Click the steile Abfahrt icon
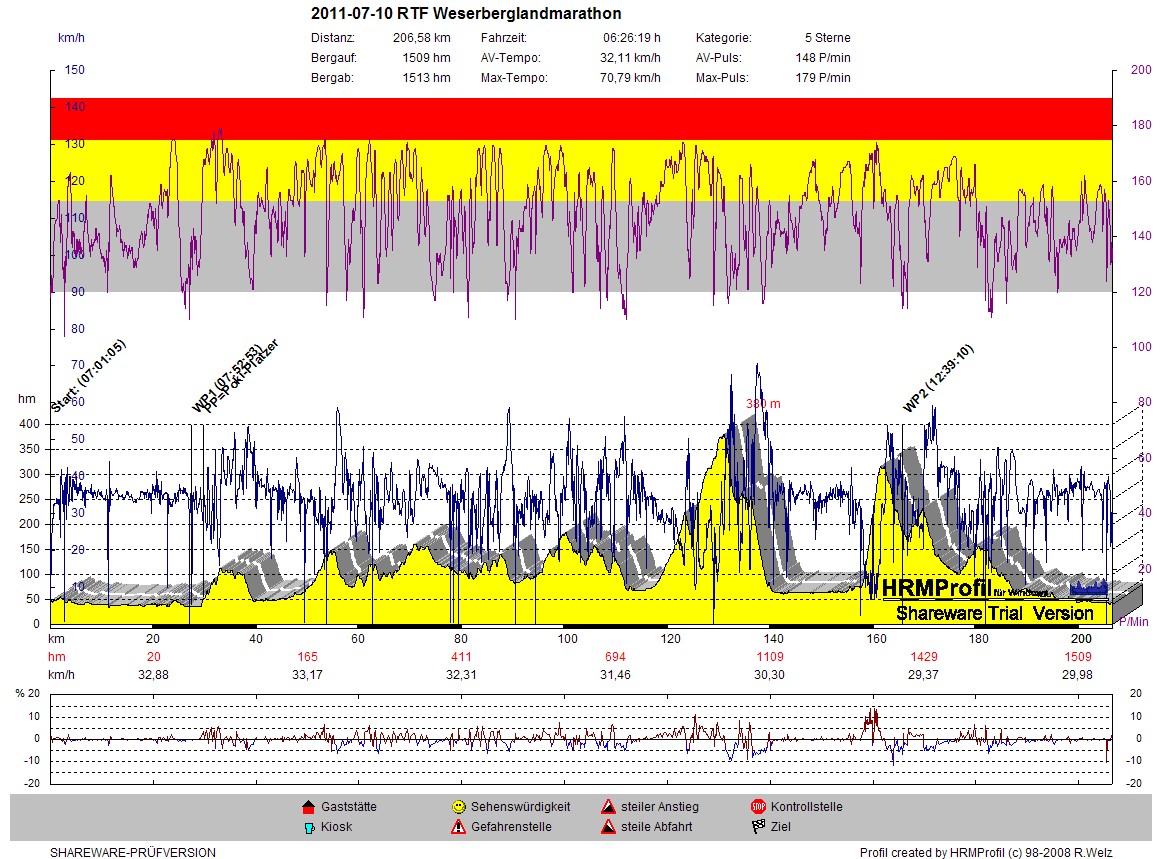 607,827
